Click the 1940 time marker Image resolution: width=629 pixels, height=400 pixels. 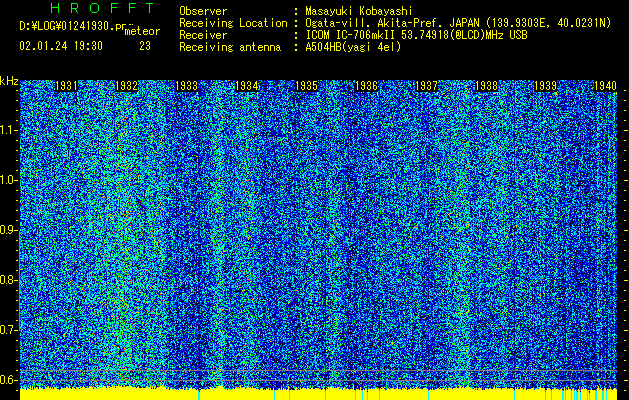tap(605, 86)
